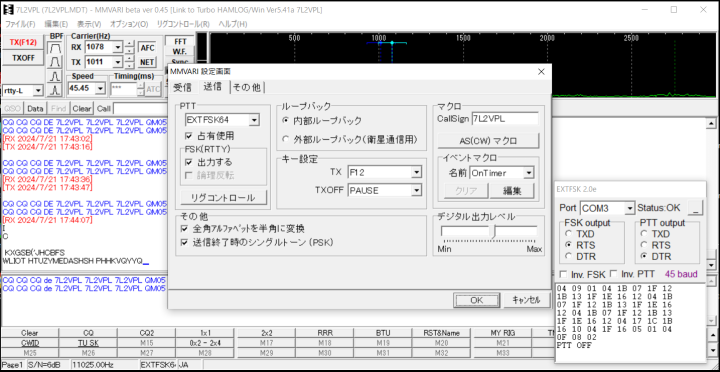Toggle 送信終了時のシングルトーン checkbox
The image size is (720, 372).
click(x=185, y=242)
